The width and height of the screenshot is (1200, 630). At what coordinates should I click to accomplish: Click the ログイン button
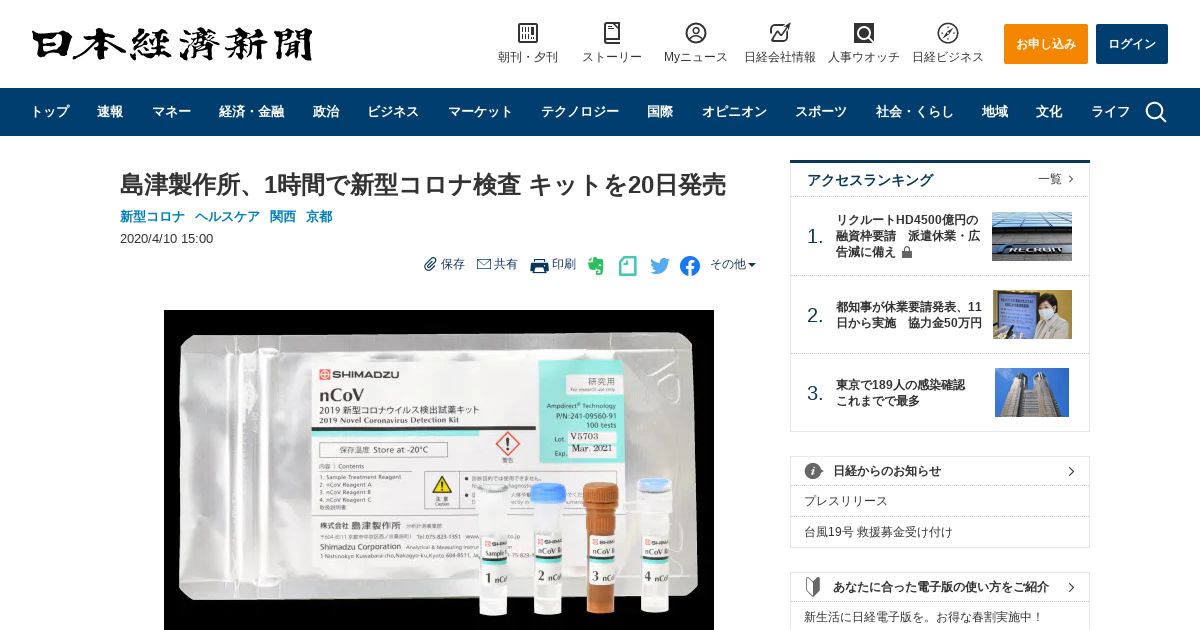pyautogui.click(x=1132, y=44)
